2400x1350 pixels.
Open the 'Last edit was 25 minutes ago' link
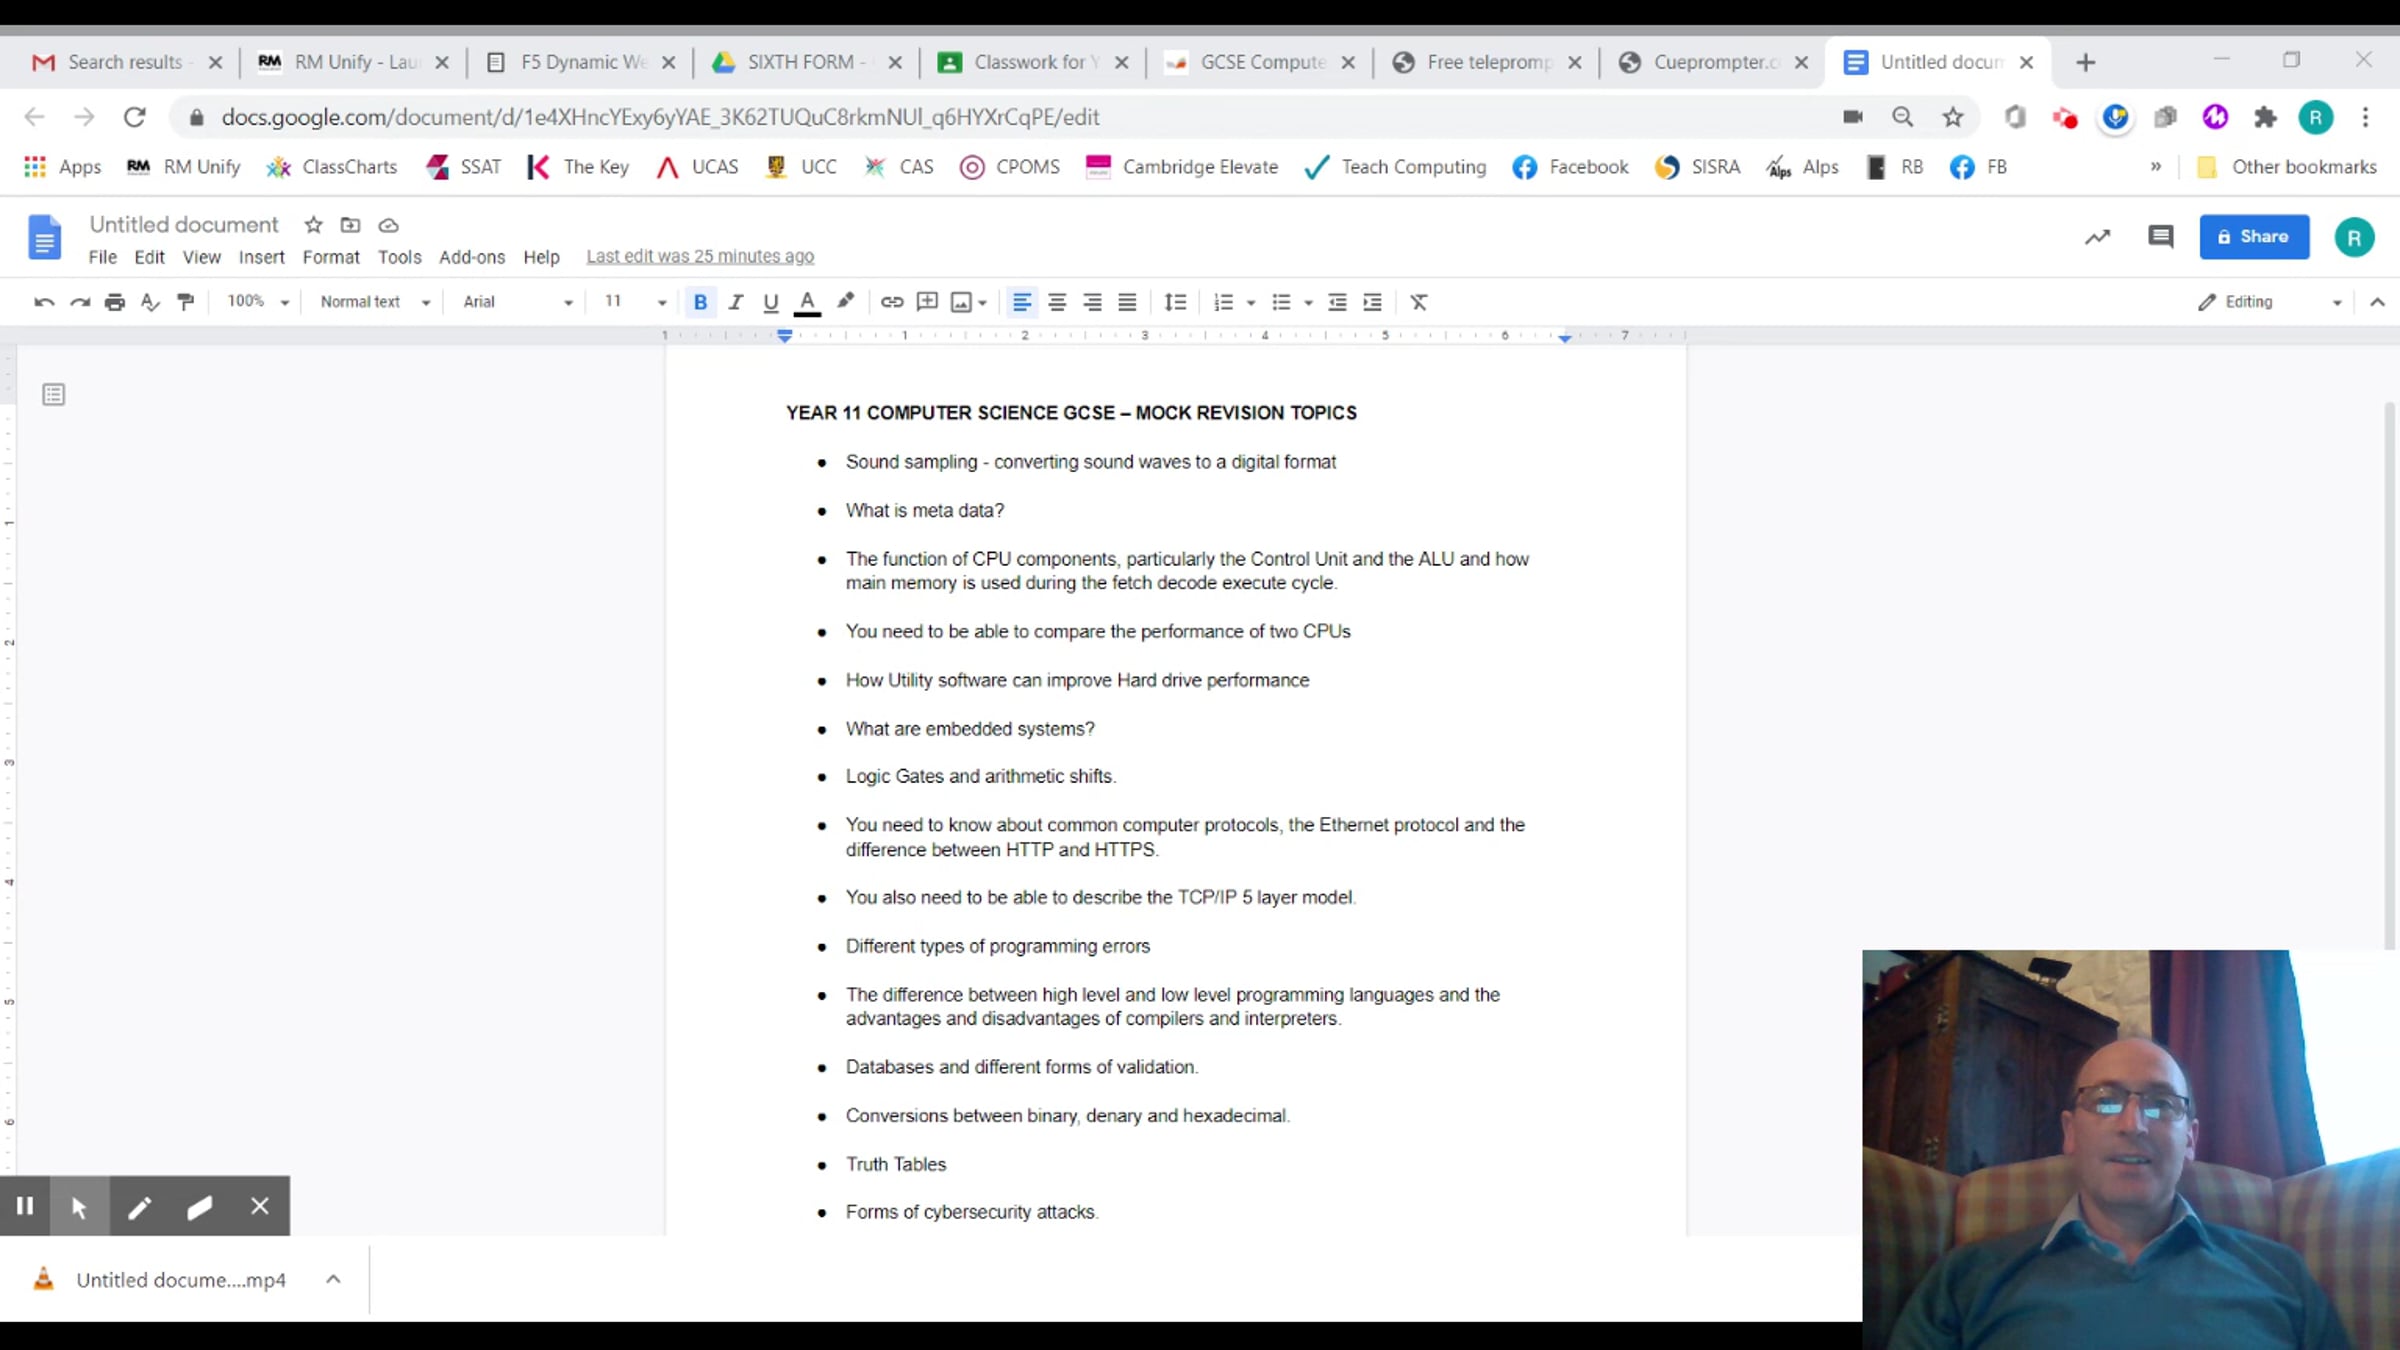(699, 256)
